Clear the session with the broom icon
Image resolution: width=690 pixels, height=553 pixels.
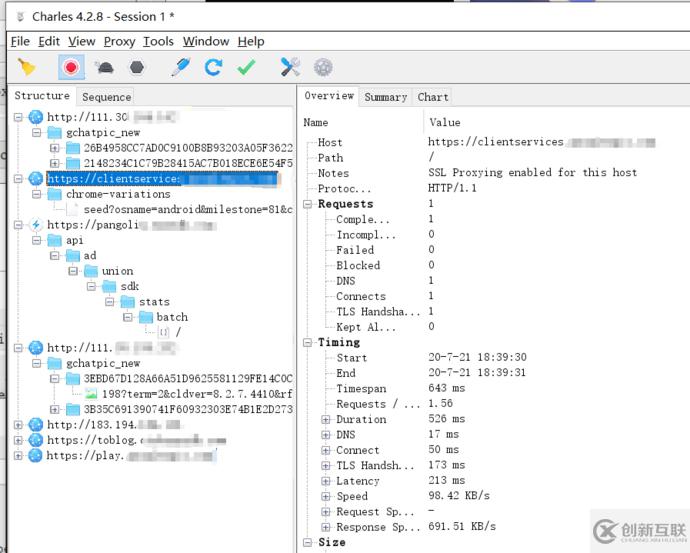coord(27,67)
